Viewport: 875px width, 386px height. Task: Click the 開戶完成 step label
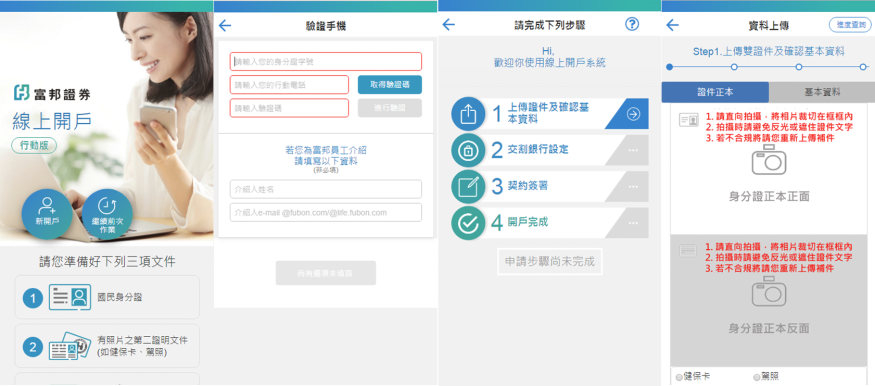pyautogui.click(x=528, y=222)
